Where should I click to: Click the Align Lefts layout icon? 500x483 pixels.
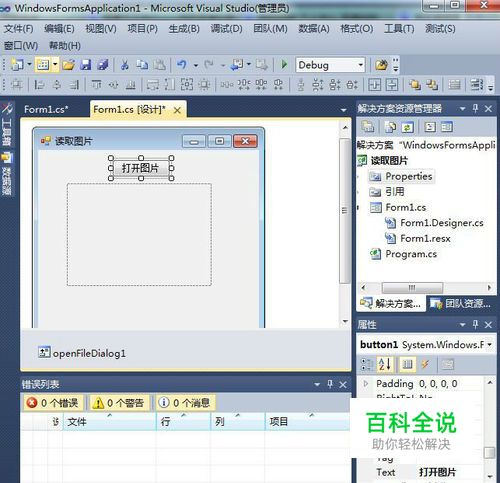coord(39,85)
